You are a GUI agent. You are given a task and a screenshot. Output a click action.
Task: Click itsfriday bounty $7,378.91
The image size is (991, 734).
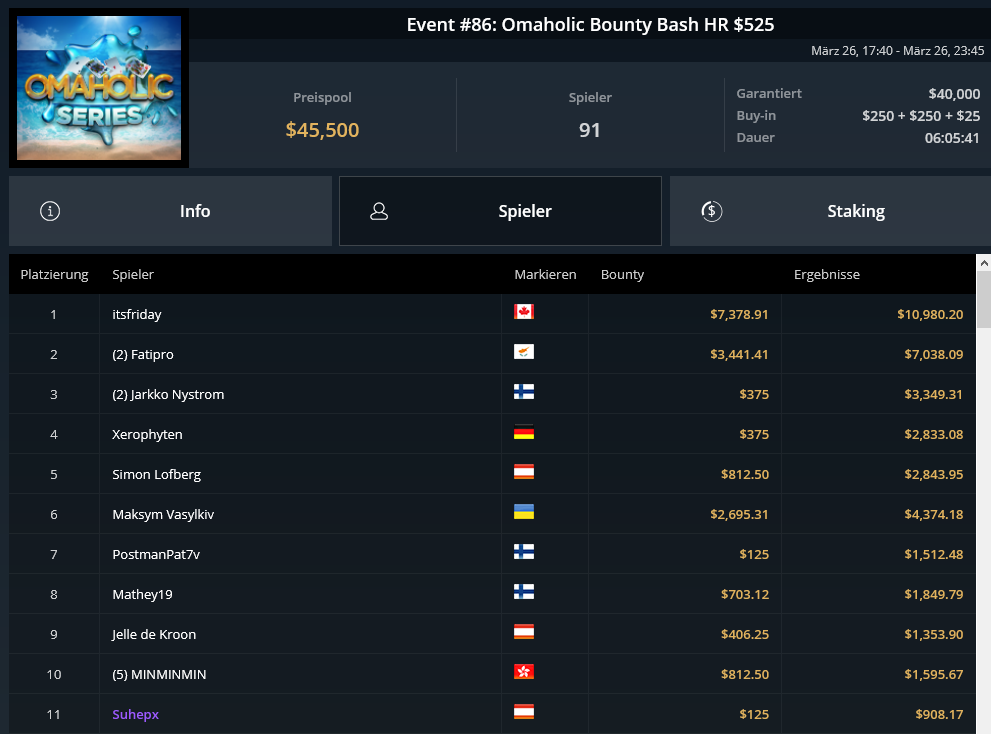pos(739,314)
